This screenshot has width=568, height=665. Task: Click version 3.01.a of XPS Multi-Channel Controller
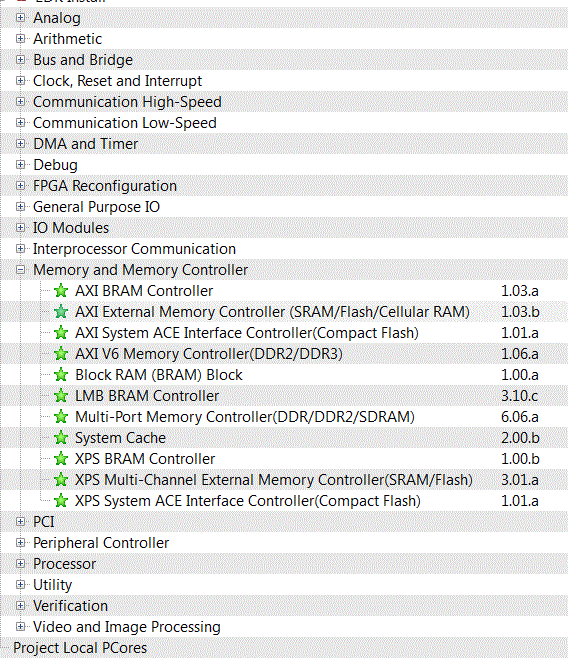pos(520,480)
